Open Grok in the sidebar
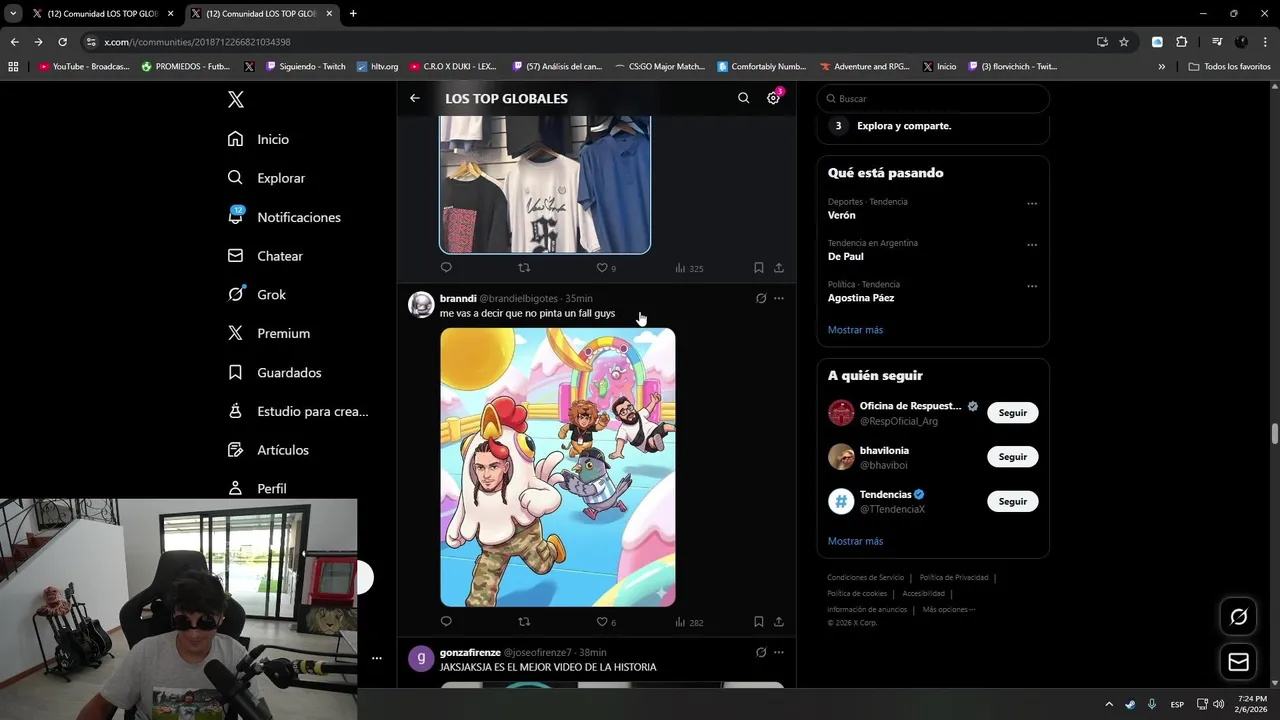 pyautogui.click(x=257, y=295)
